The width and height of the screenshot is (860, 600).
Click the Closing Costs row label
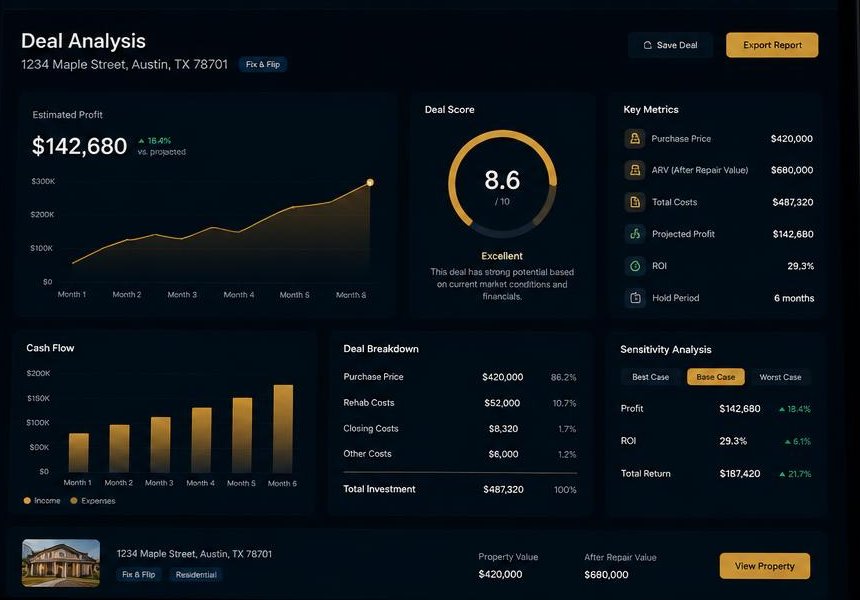[x=371, y=428]
